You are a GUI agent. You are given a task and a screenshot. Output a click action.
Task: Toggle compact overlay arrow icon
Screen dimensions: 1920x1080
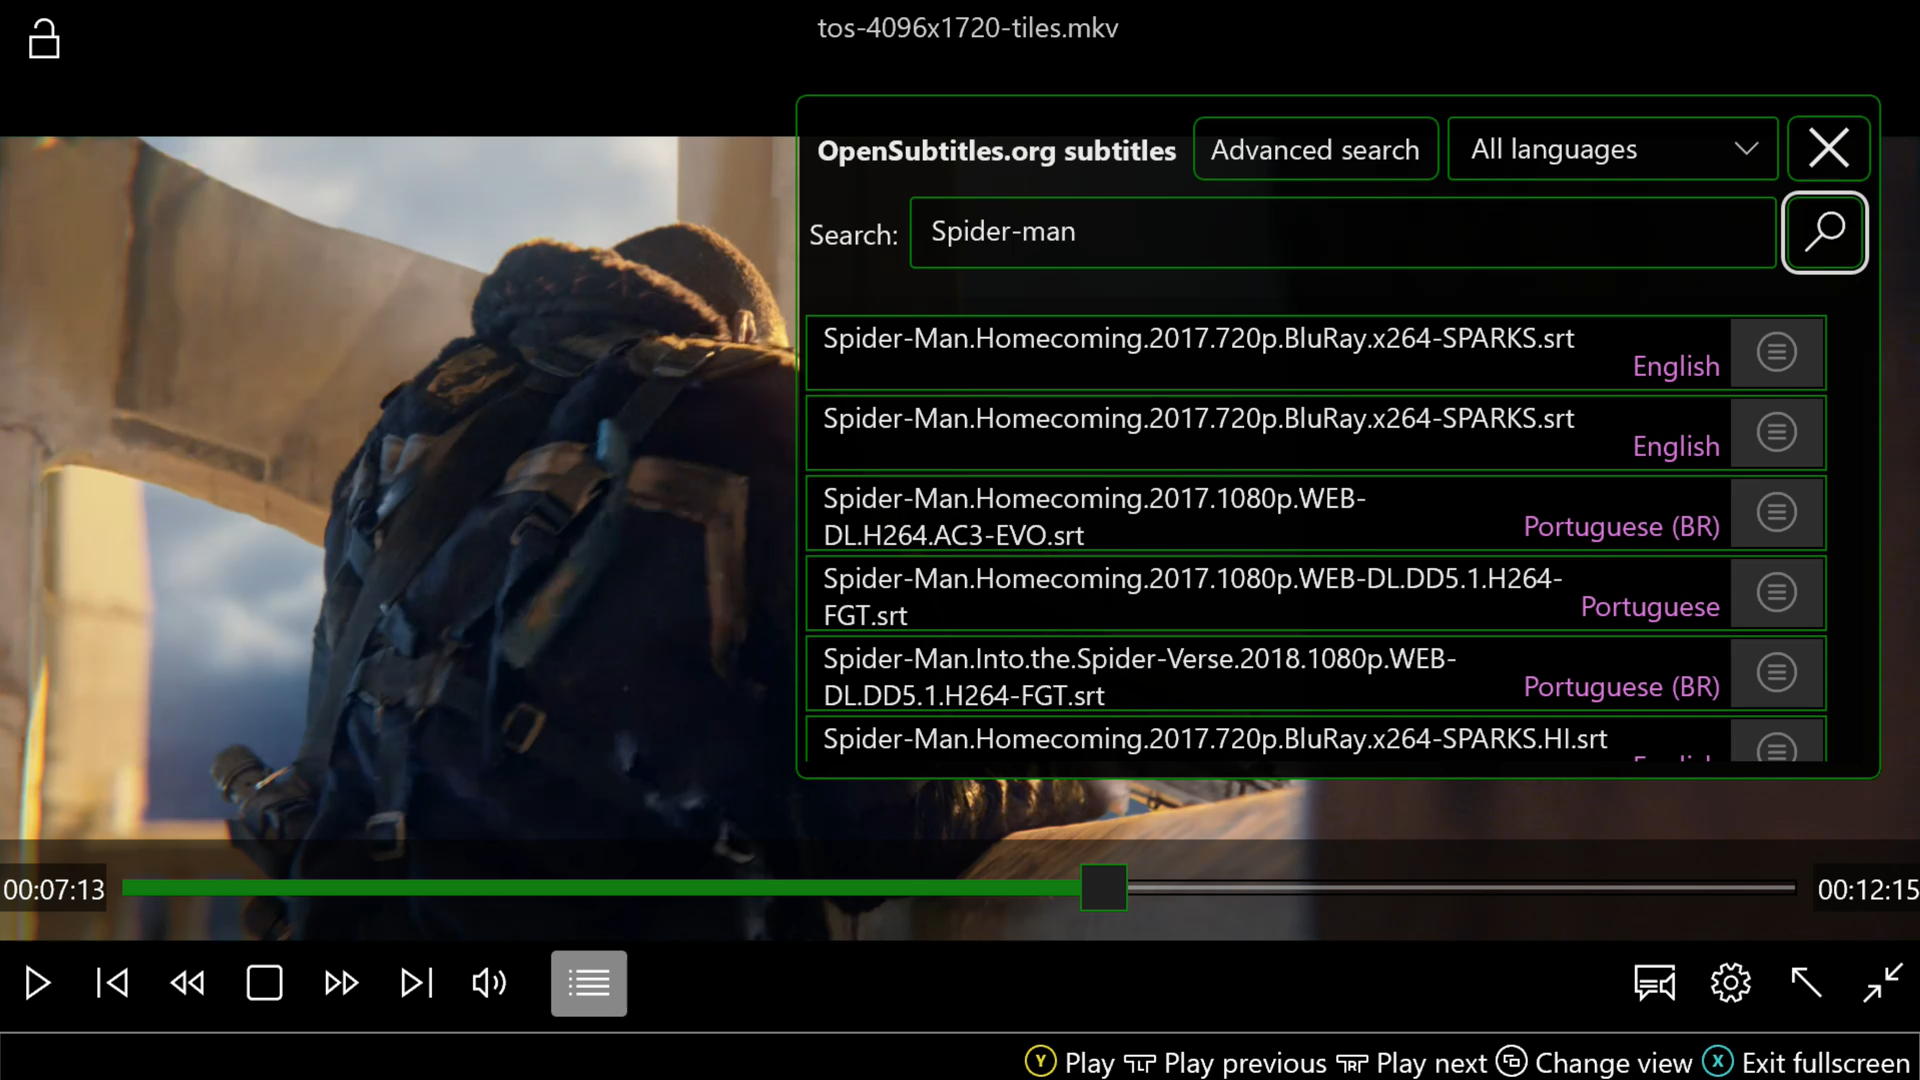click(x=1806, y=983)
